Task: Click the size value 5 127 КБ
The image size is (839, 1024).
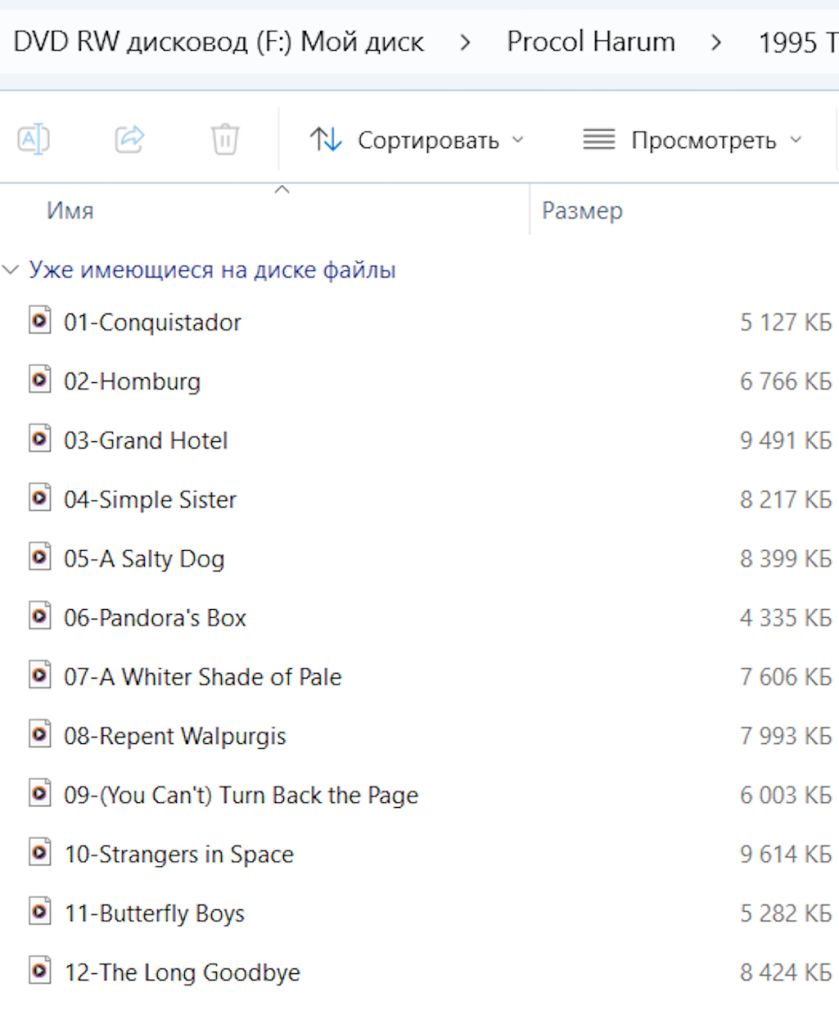Action: pos(786,322)
